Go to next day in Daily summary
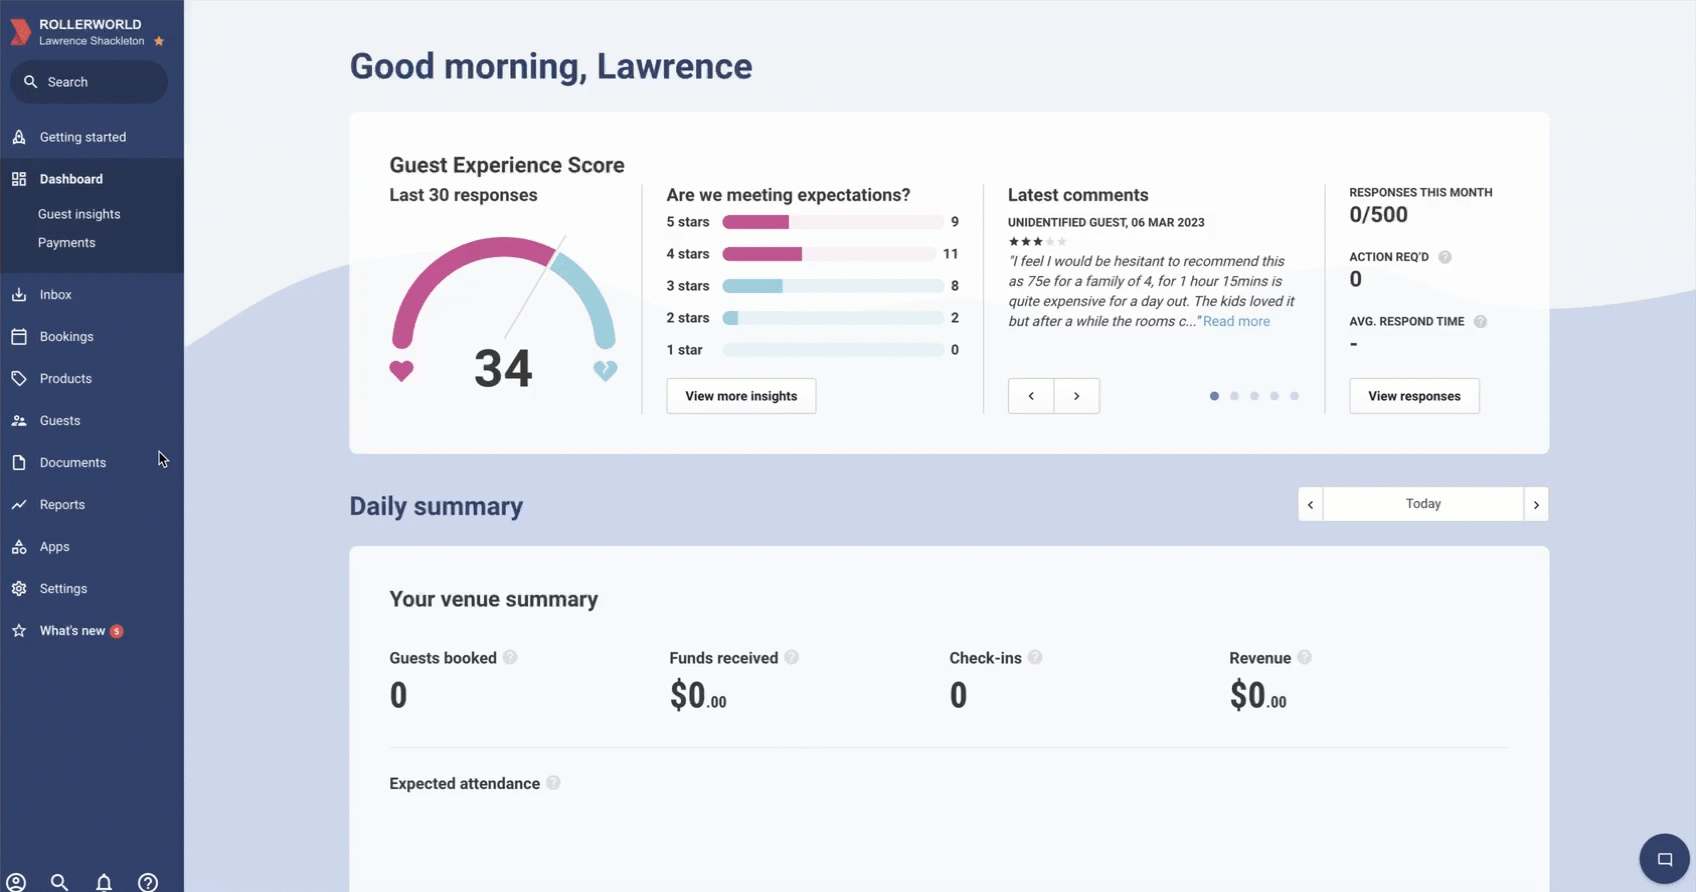 [1536, 504]
